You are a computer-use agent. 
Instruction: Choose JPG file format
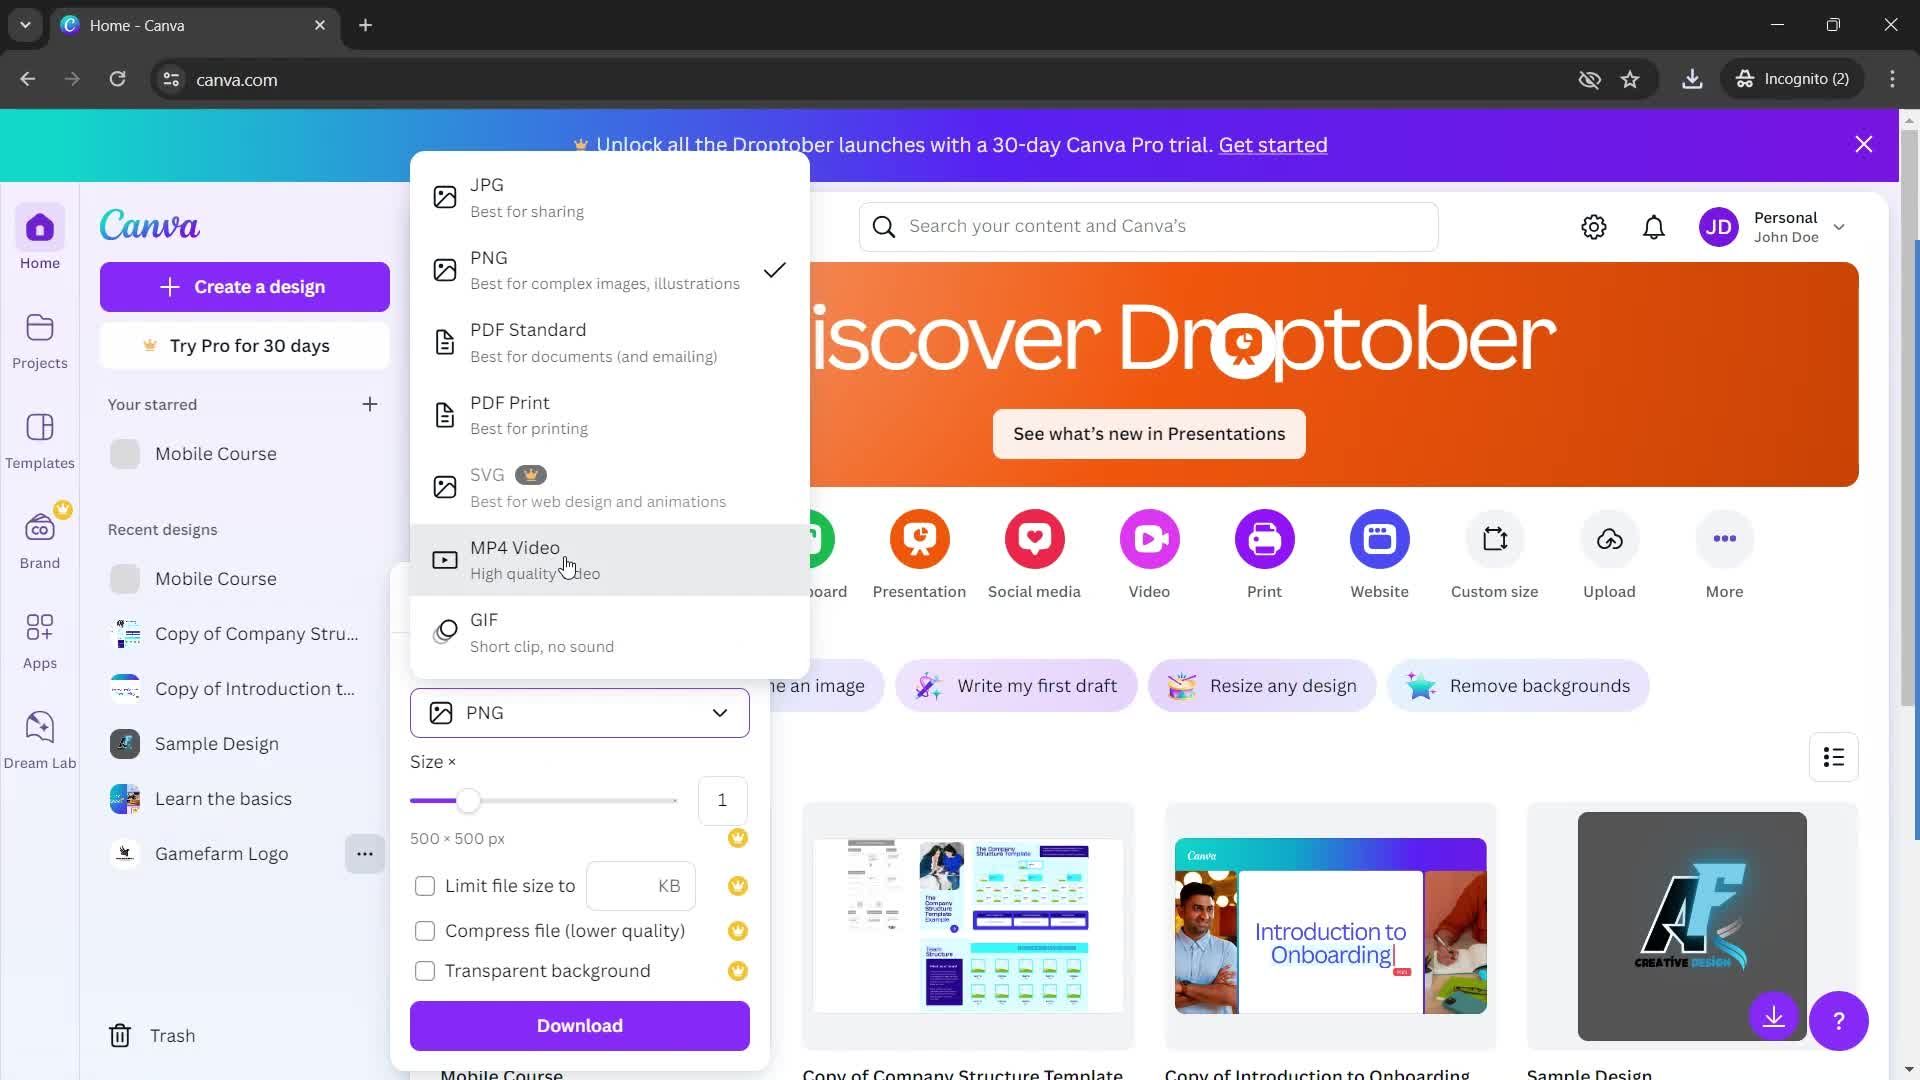click(610, 197)
